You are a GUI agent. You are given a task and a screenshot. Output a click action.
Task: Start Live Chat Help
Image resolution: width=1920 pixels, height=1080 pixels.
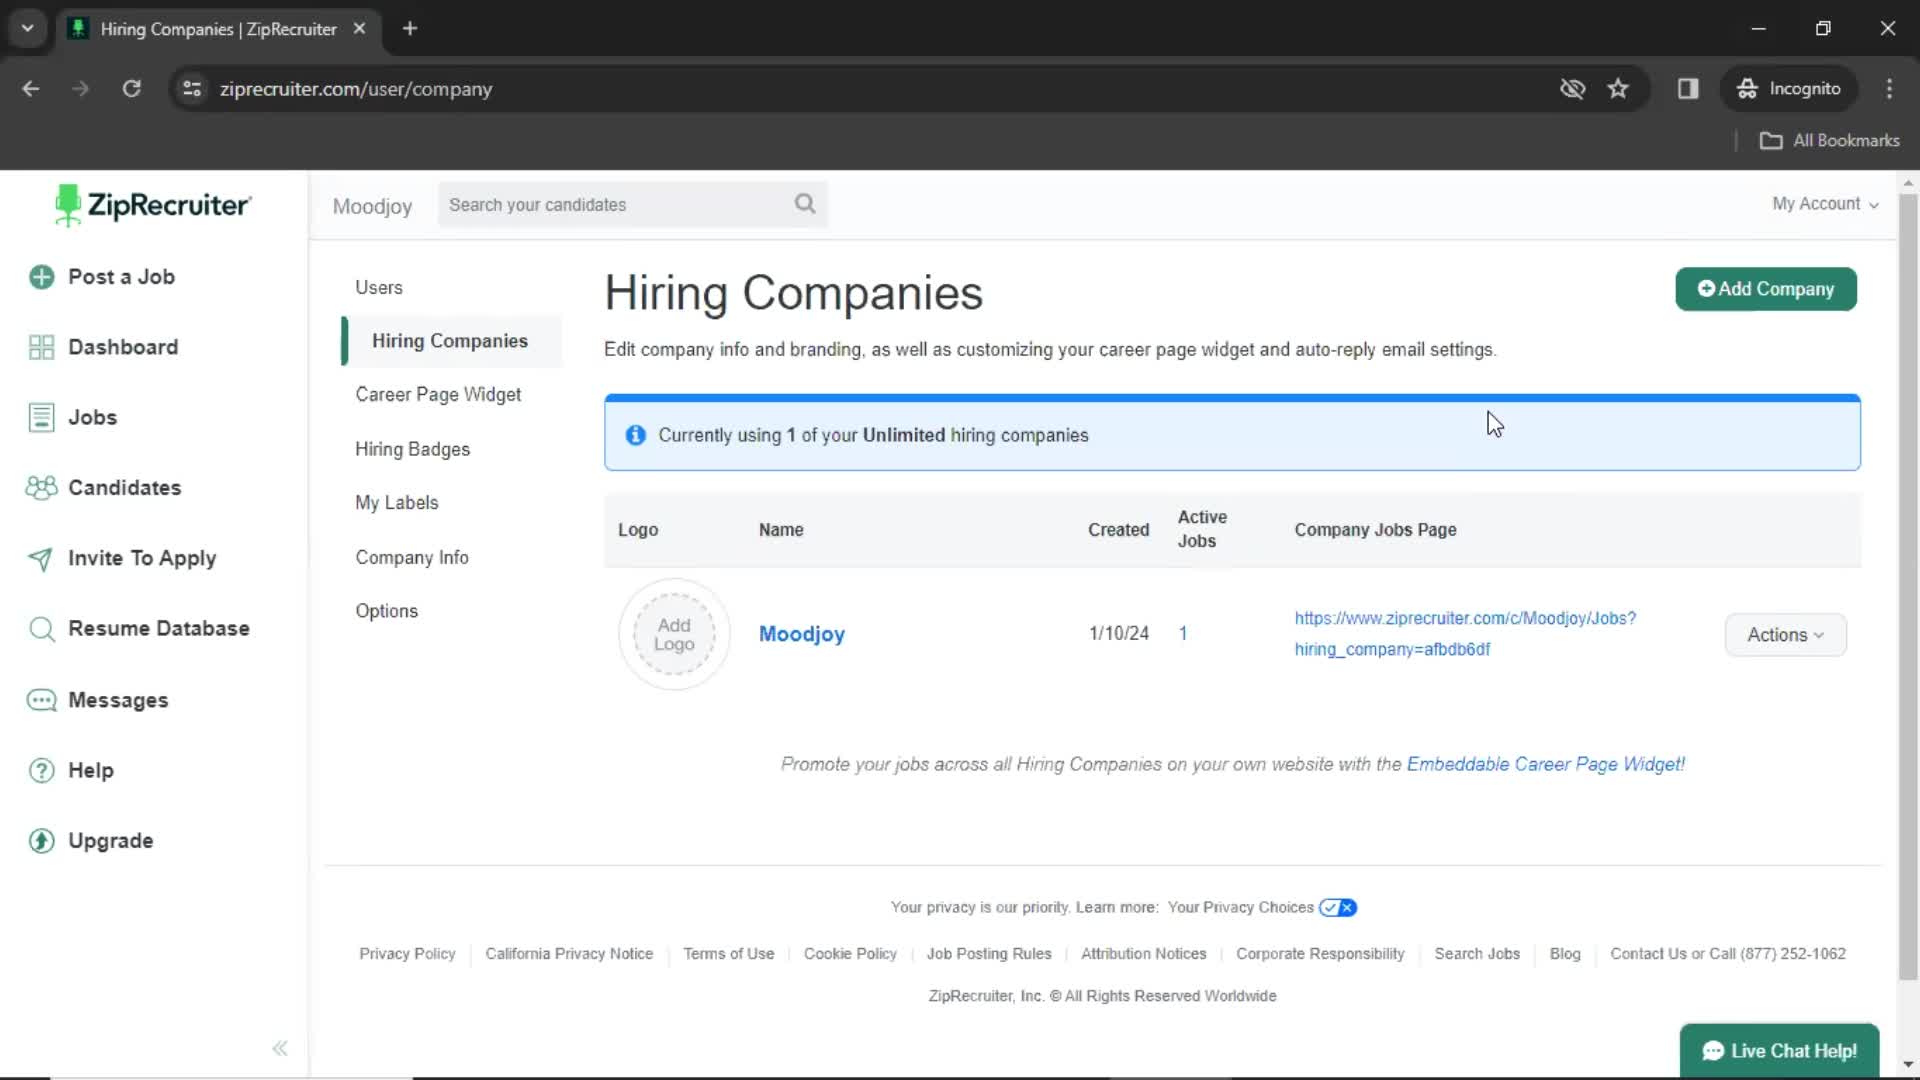tap(1779, 1051)
